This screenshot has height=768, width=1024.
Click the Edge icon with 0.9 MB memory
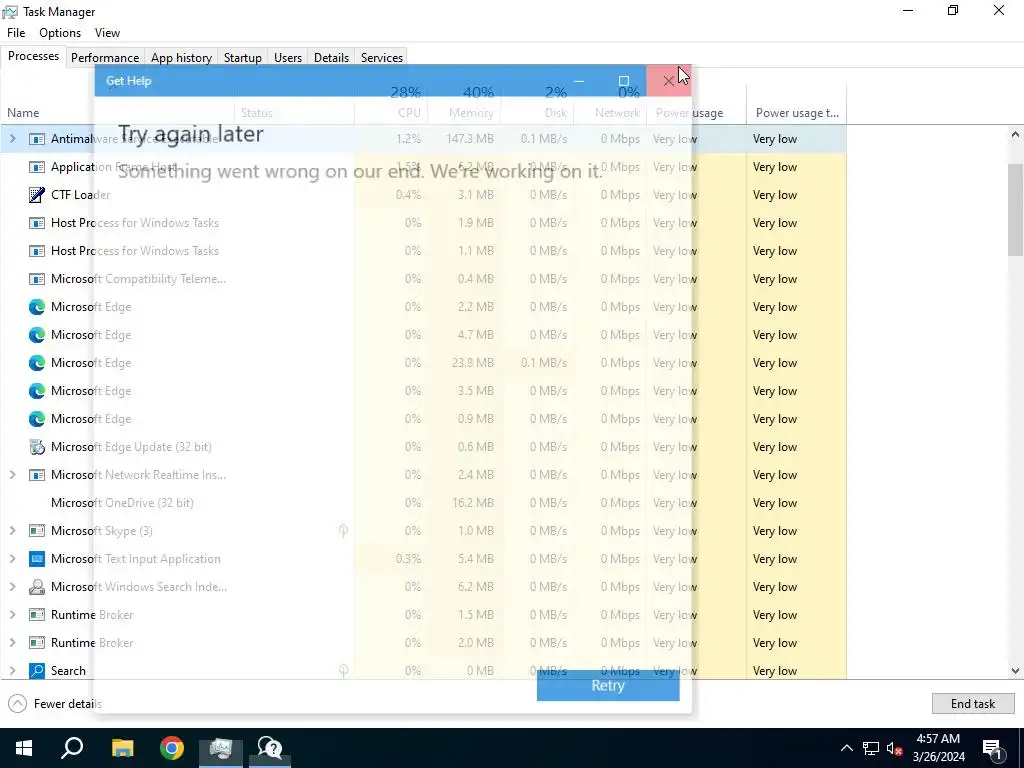(x=37, y=419)
